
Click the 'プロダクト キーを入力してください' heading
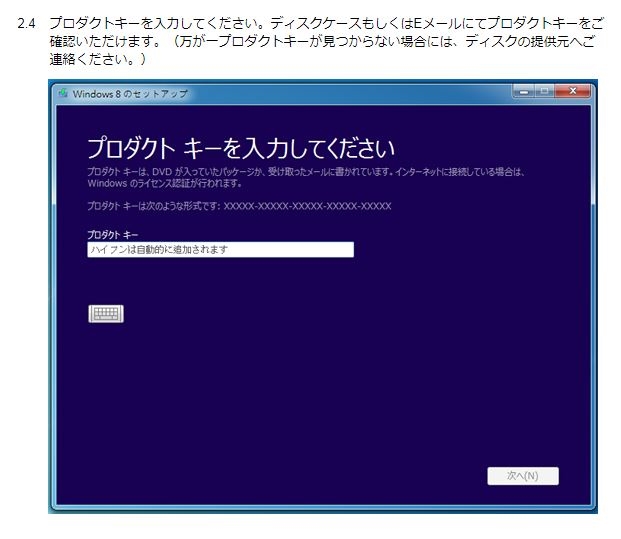(241, 149)
